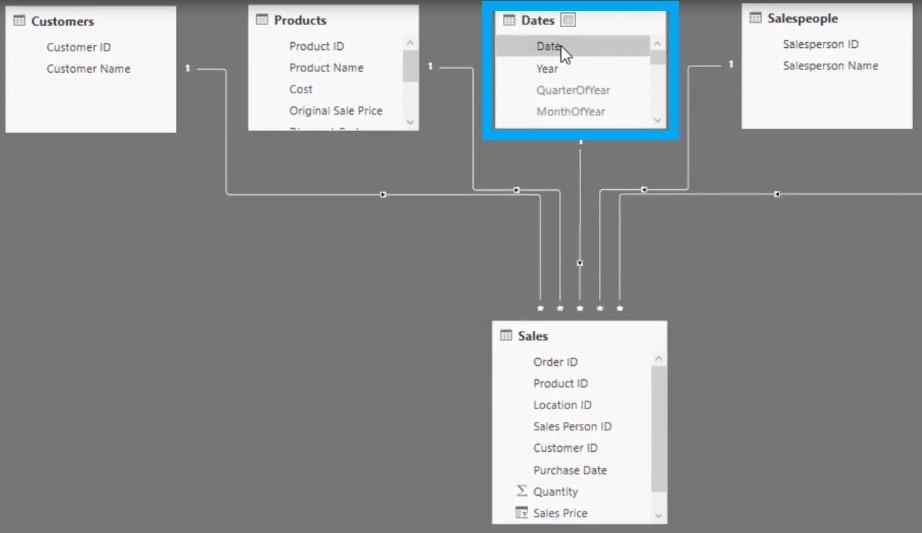Select the Year field in Dates table

[x=547, y=69]
